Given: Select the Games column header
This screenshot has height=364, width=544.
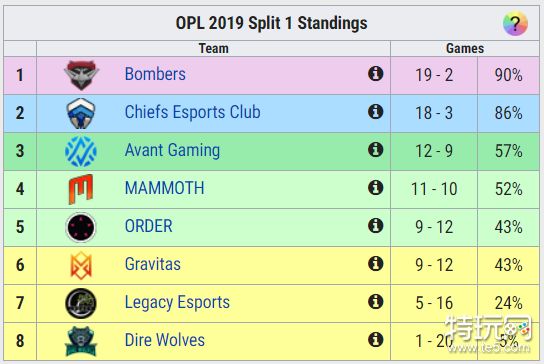Looking at the screenshot, I should (x=465, y=49).
